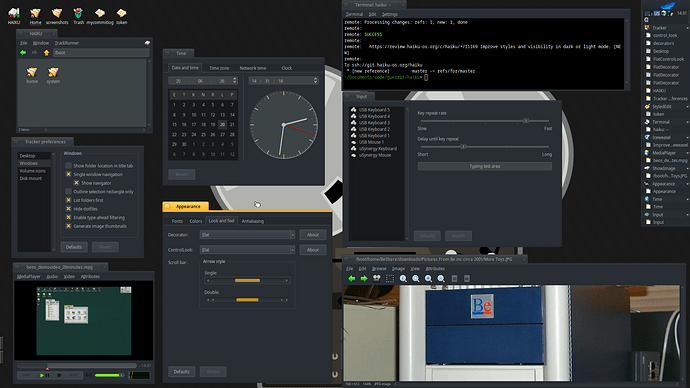This screenshot has width=690, height=388.
Task: Toggle Show folder location in title tab
Action: [68, 166]
